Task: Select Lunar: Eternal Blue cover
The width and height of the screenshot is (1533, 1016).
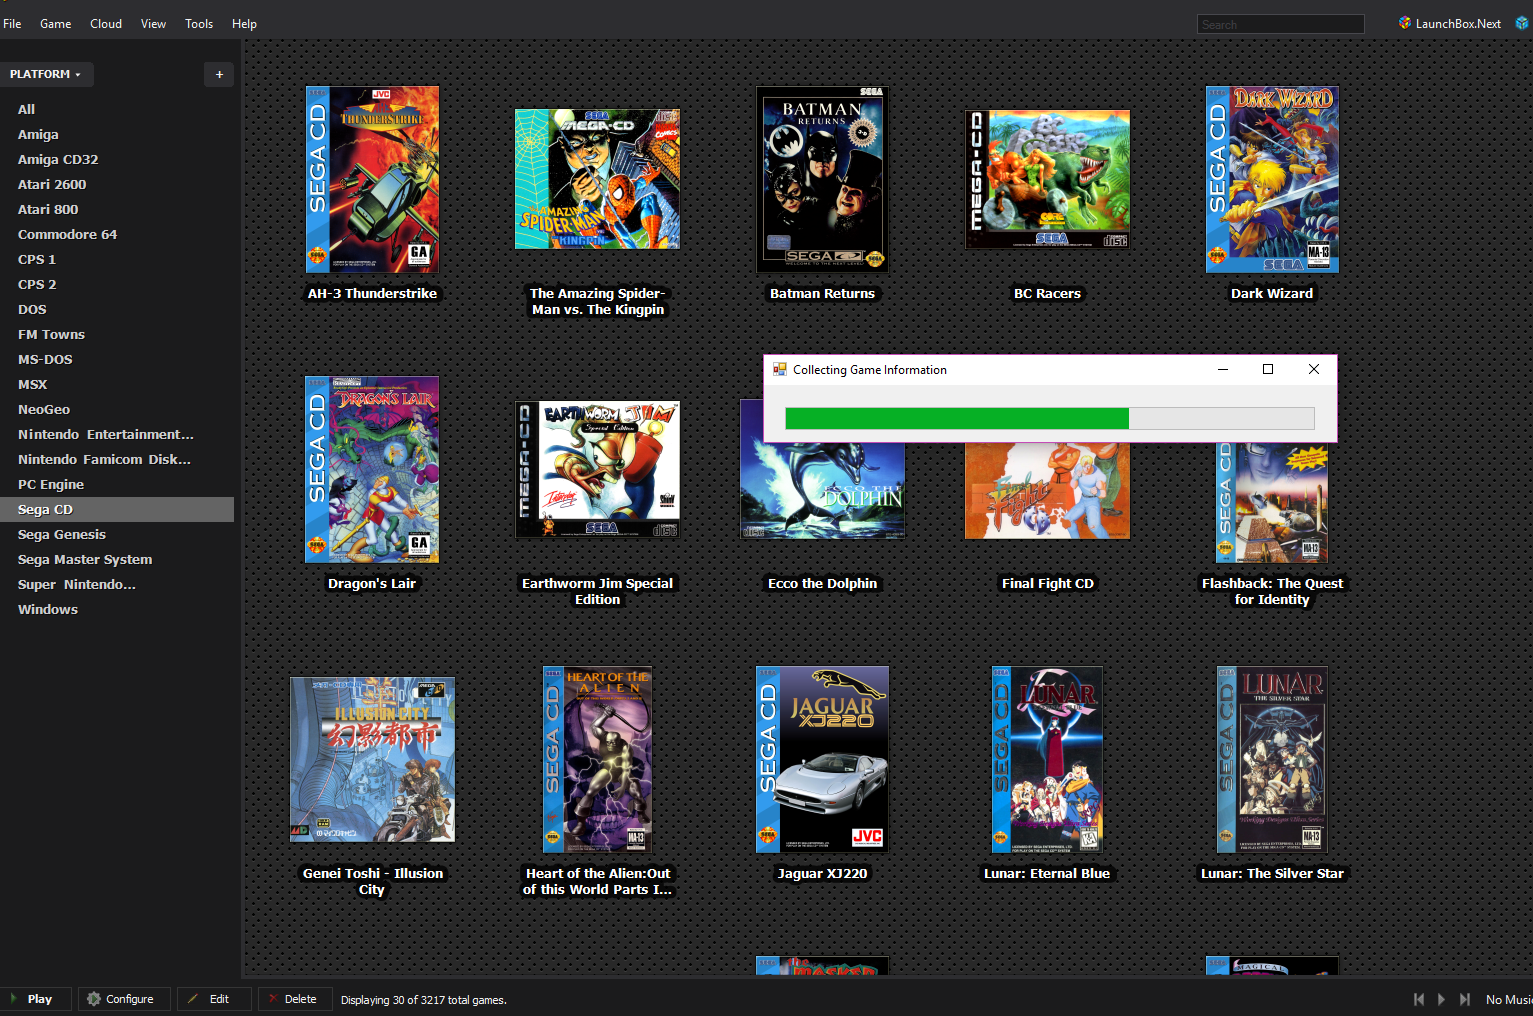Action: pyautogui.click(x=1047, y=759)
